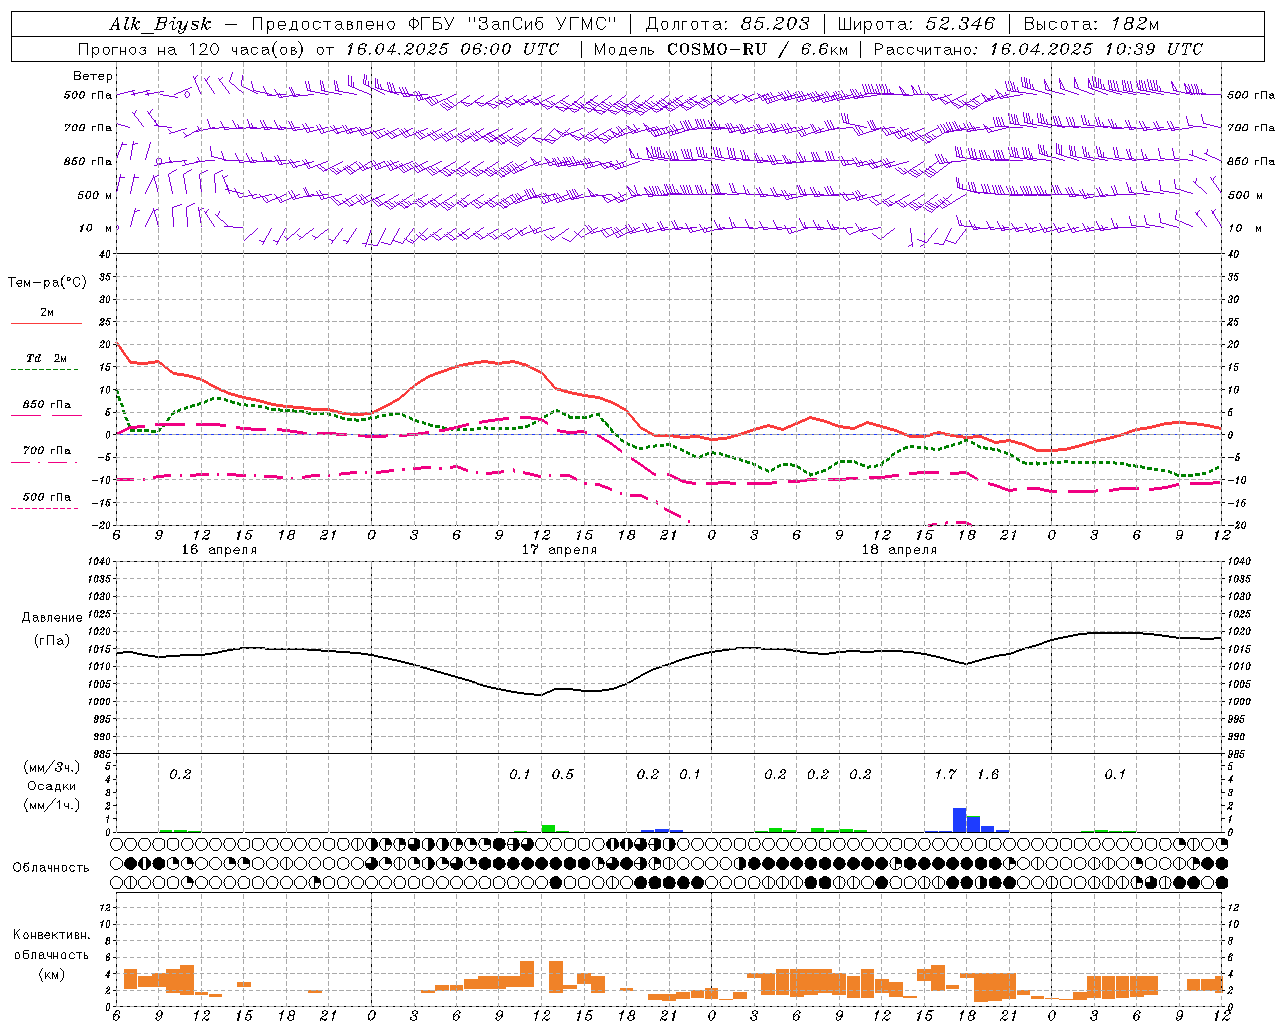Click the tallest blue precipitation bar
Screen dimensions: 1280x1024
pos(959,820)
